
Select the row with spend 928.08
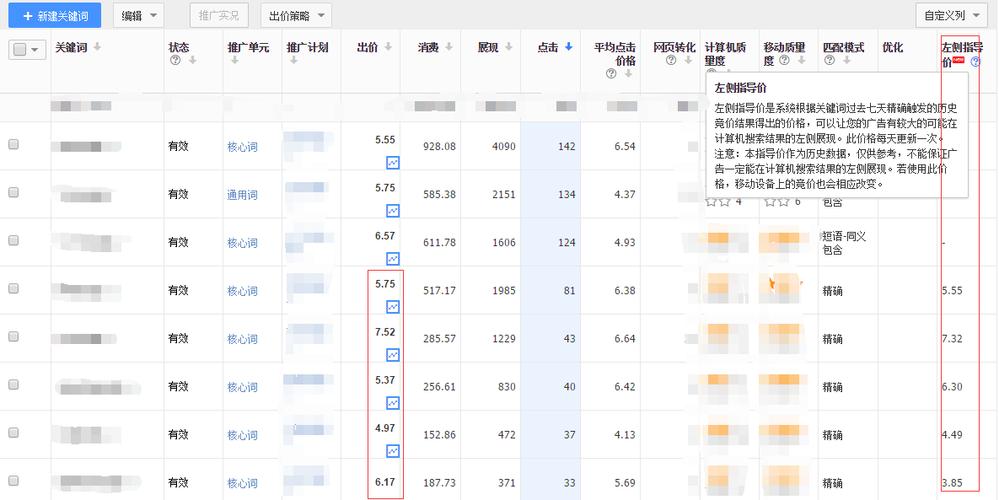[13, 145]
